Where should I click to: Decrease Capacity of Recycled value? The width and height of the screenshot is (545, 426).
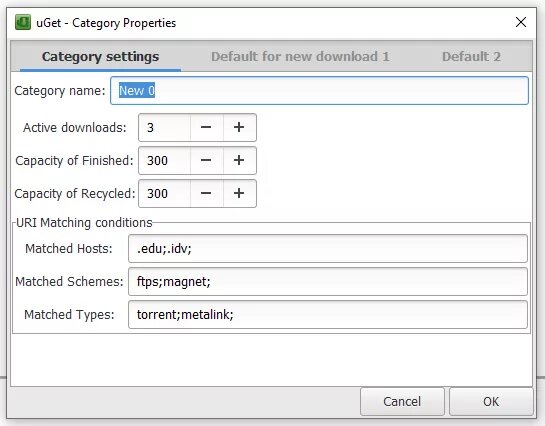point(206,194)
